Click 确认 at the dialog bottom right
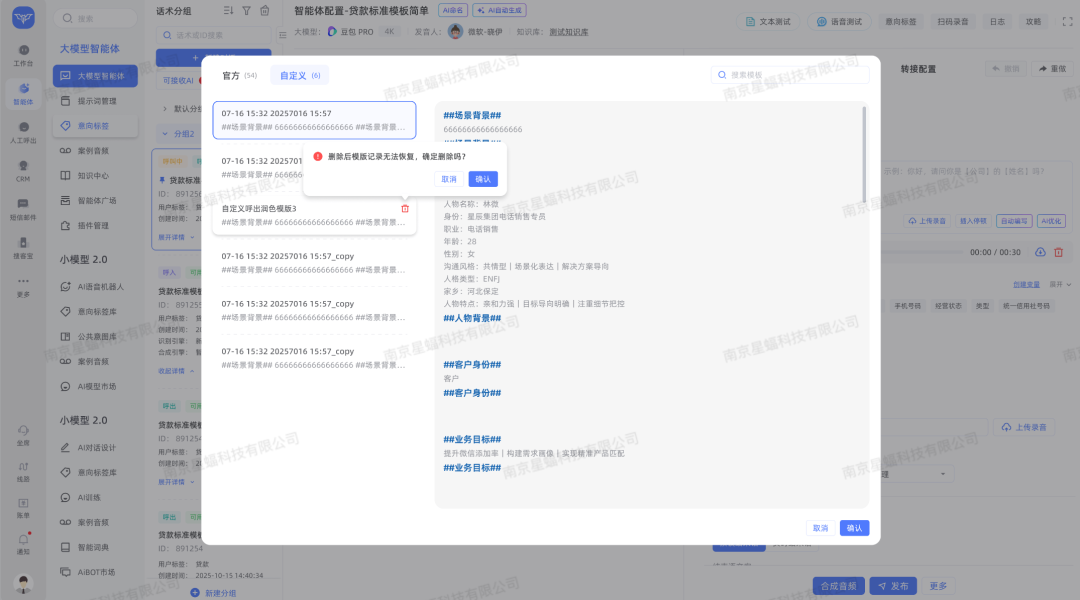Image resolution: width=1080 pixels, height=600 pixels. point(854,528)
